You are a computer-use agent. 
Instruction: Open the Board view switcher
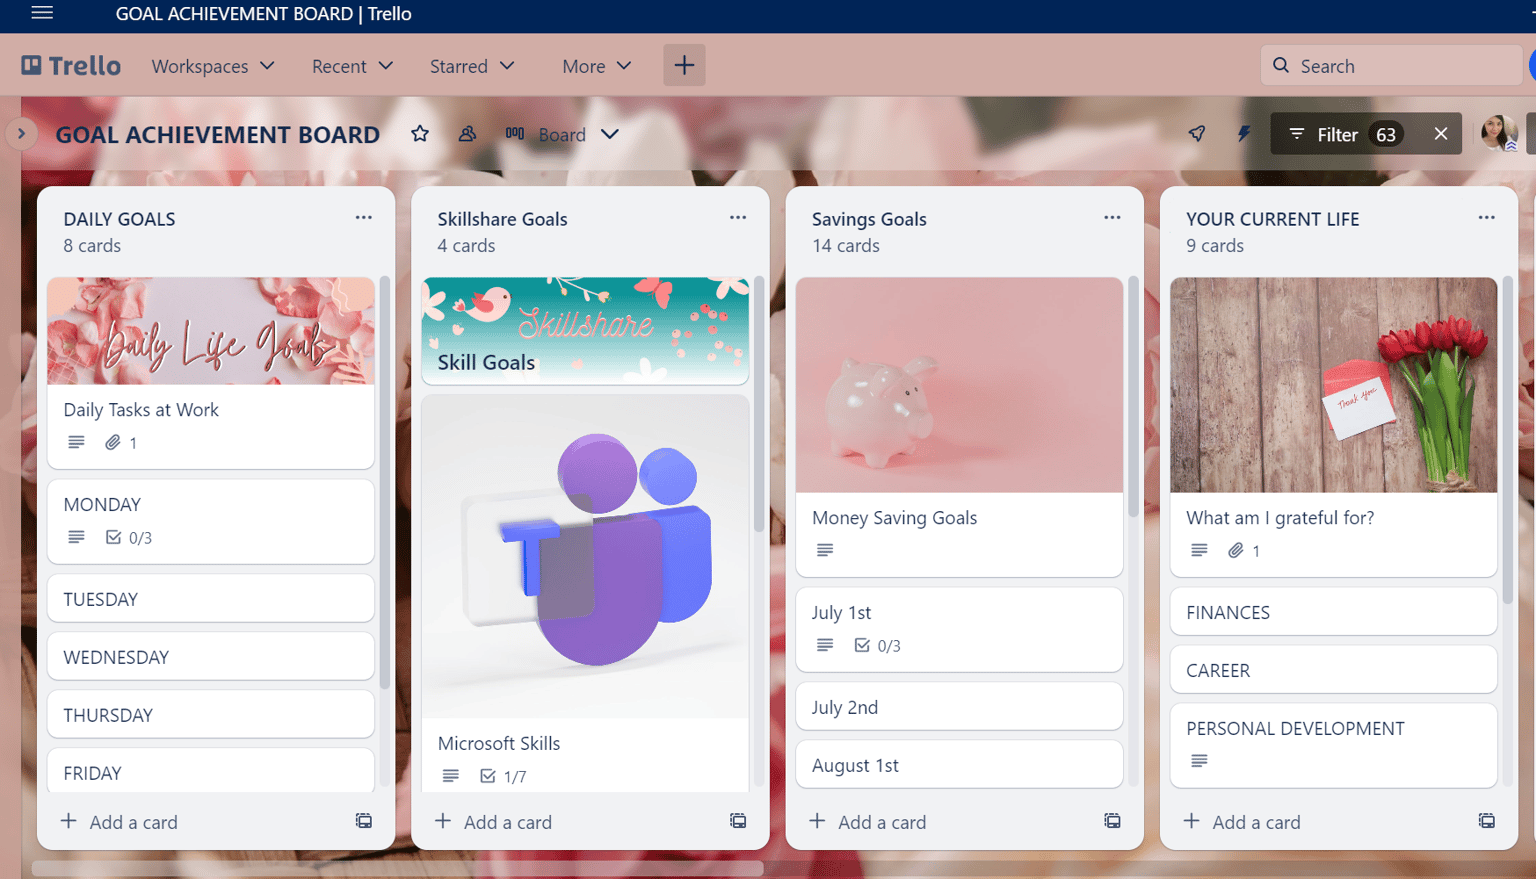[562, 134]
